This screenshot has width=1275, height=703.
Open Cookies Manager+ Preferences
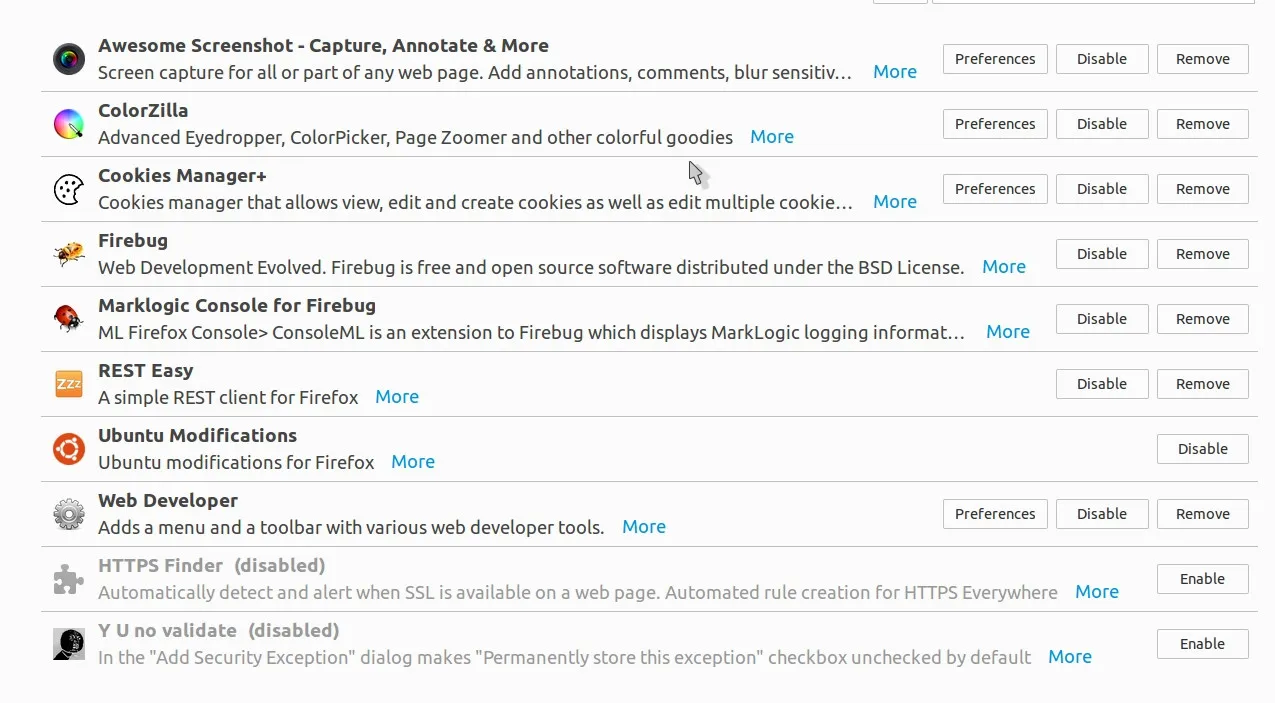pyautogui.click(x=995, y=189)
